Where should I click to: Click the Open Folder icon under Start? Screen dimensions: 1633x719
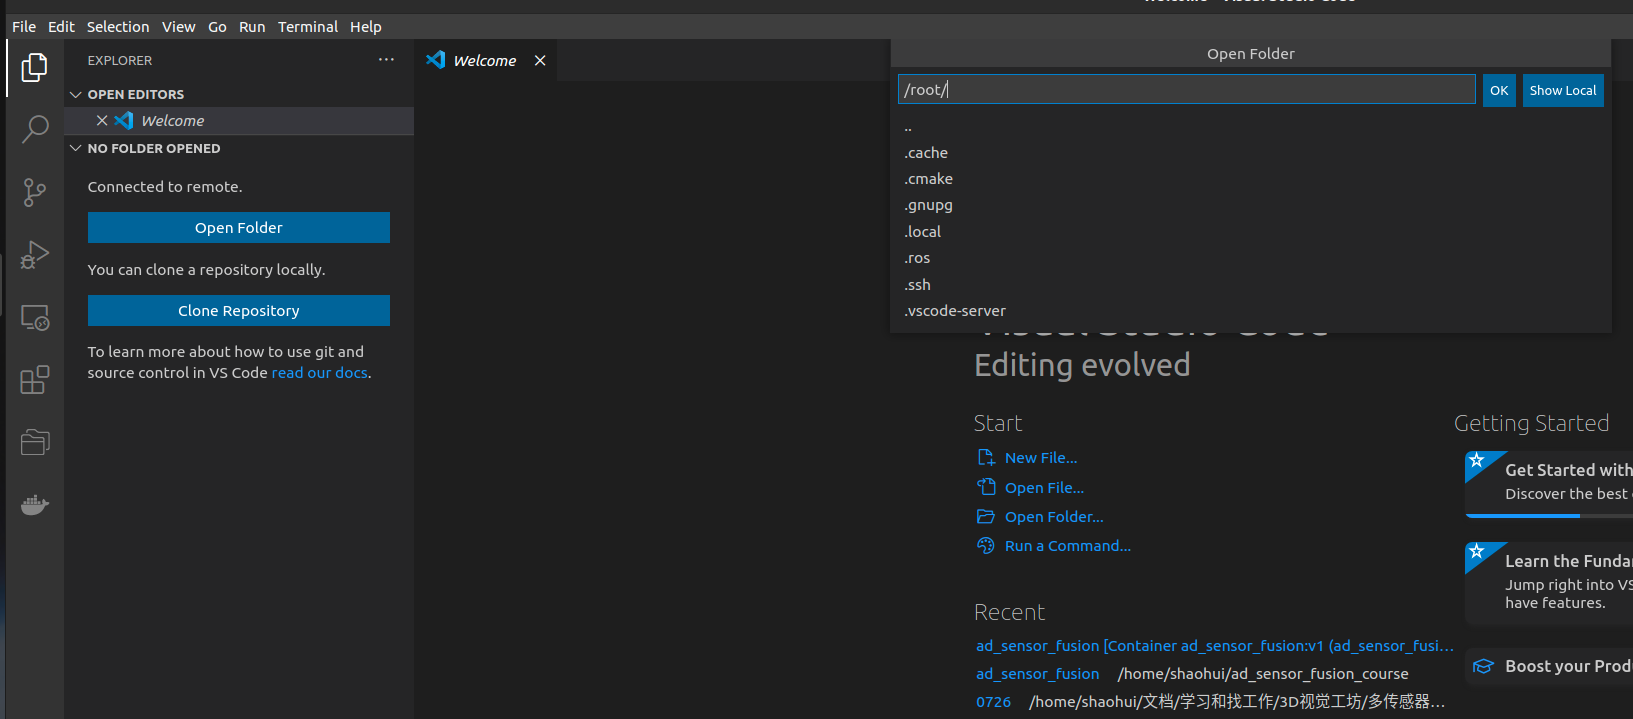point(986,517)
